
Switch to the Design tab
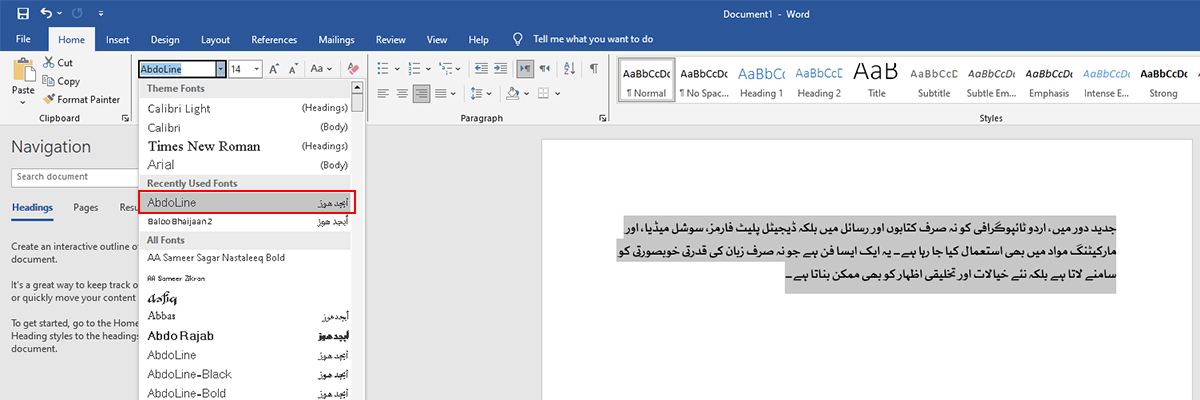click(x=165, y=39)
